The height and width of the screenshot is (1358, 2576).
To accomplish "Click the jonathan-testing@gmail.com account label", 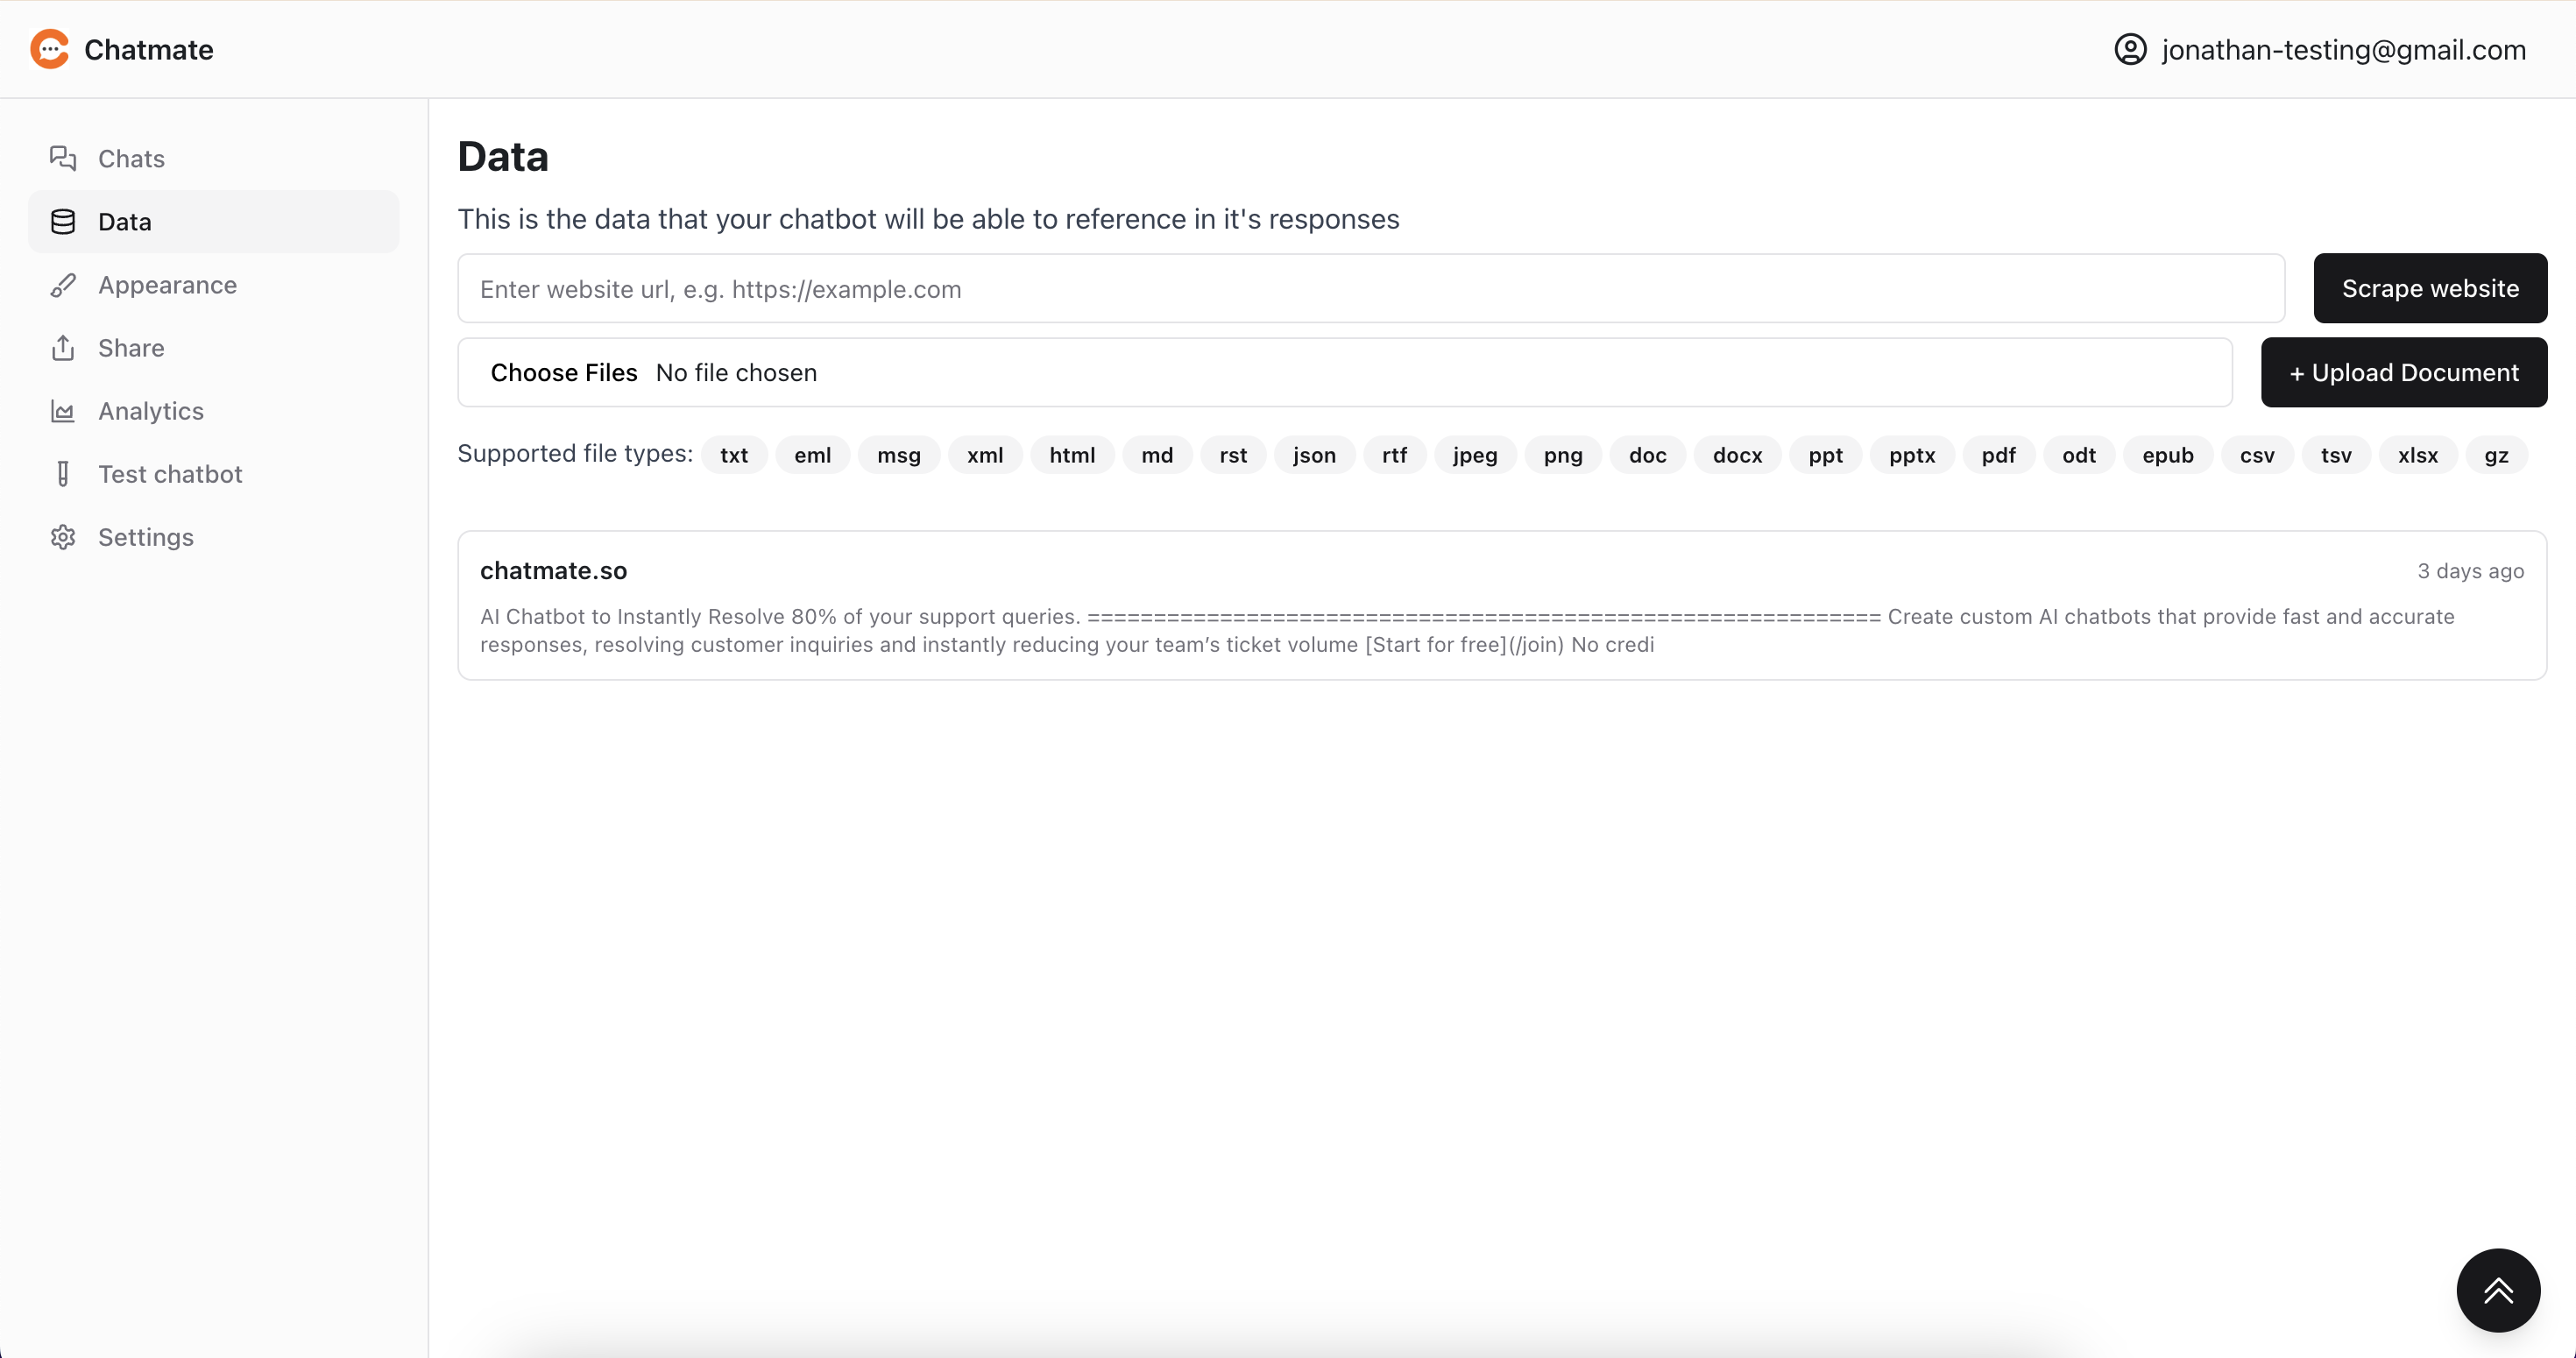I will pyautogui.click(x=2343, y=49).
